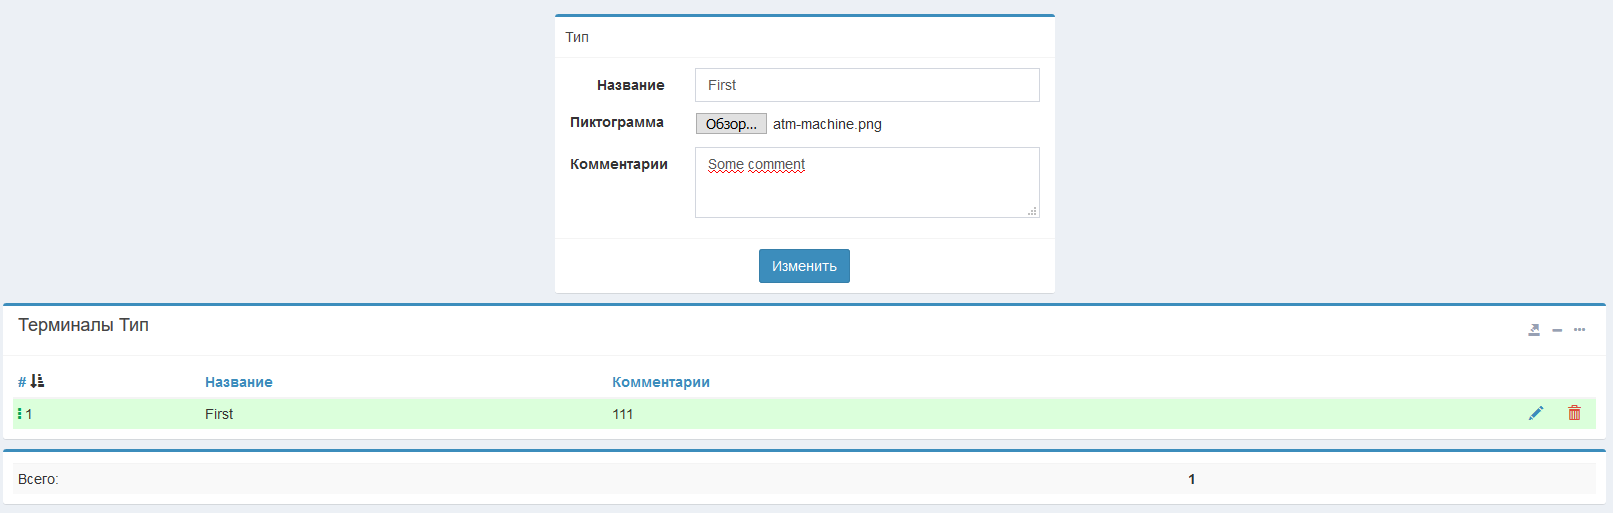
Task: Edit row First with the pencil icon
Action: pos(1536,413)
